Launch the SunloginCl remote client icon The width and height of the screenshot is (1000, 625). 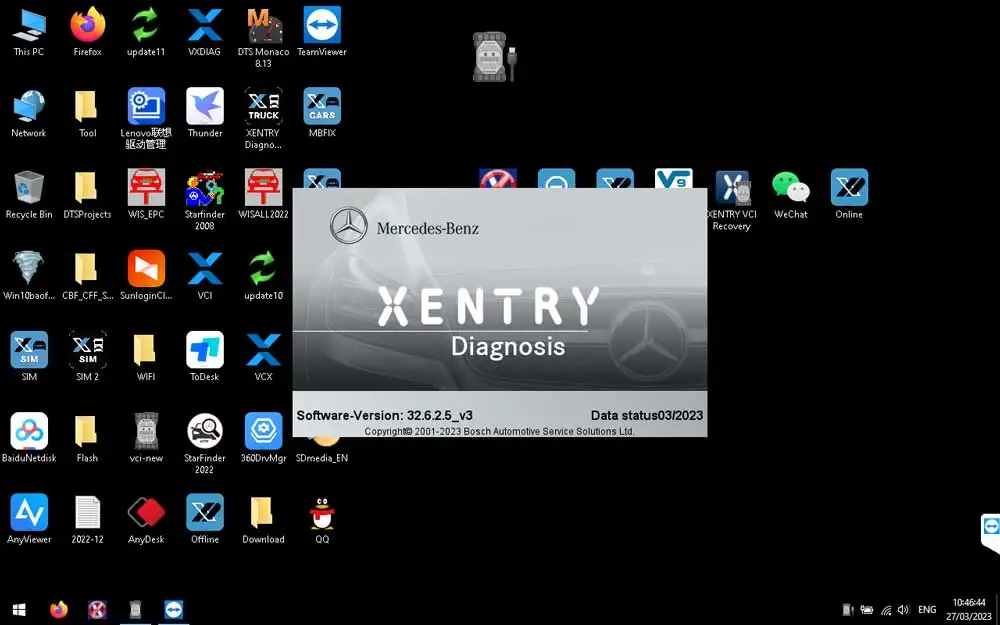pos(146,276)
